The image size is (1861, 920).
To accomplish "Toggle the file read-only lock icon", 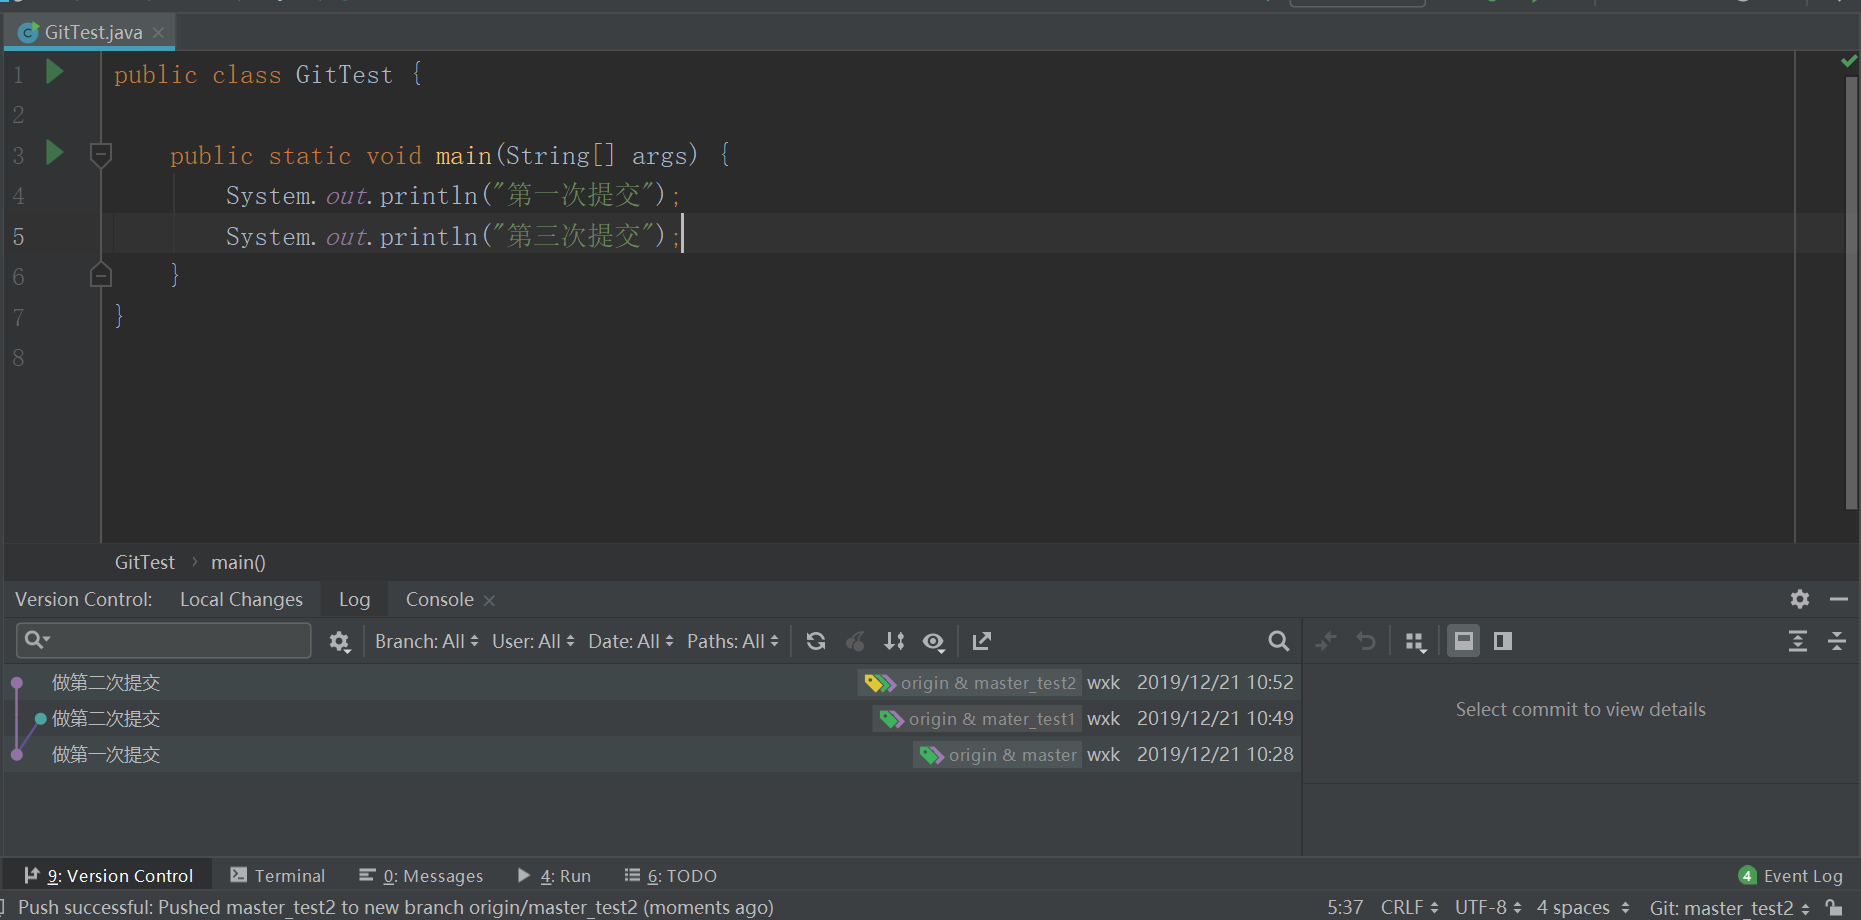I will (x=1834, y=906).
